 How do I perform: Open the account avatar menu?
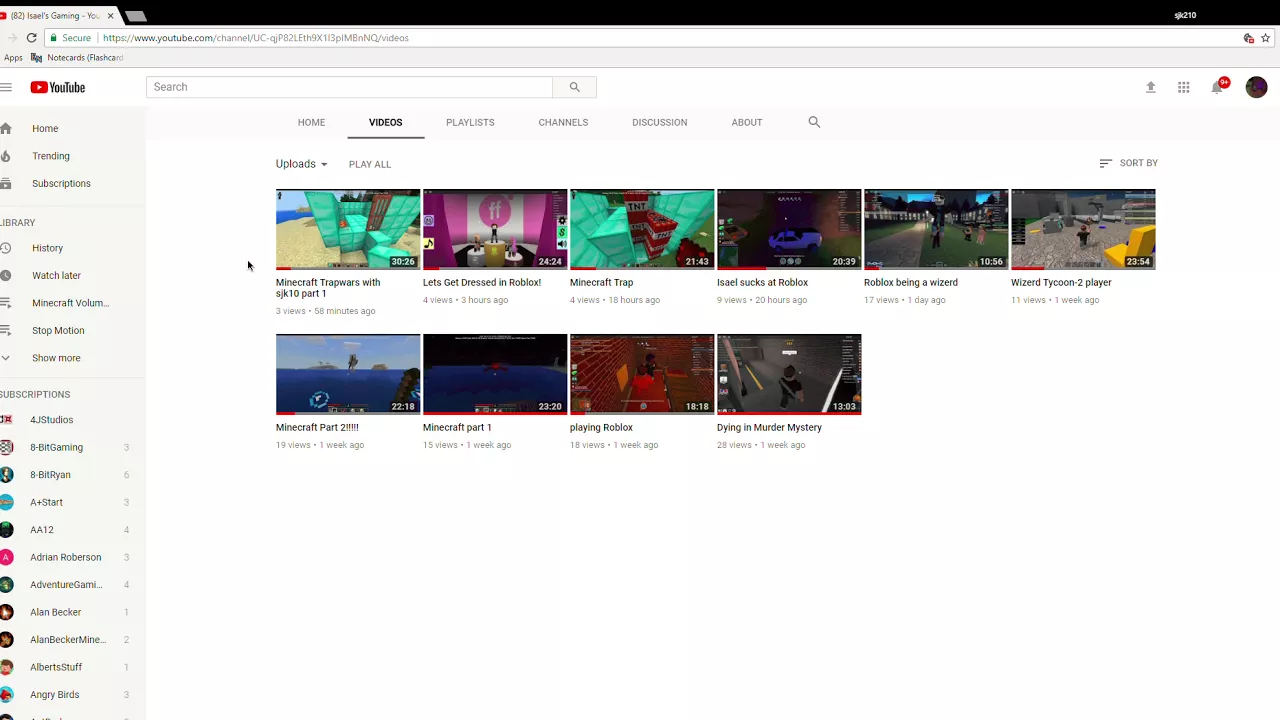(x=1256, y=87)
